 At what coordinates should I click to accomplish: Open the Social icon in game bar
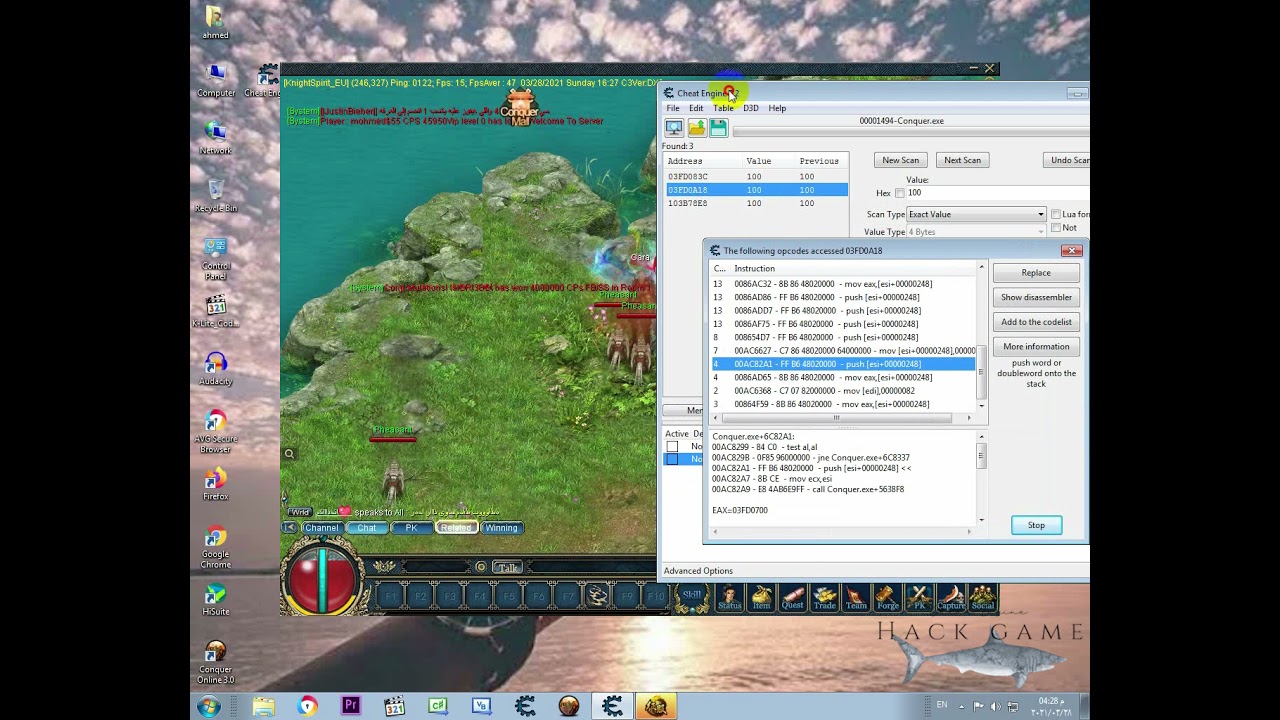point(982,598)
